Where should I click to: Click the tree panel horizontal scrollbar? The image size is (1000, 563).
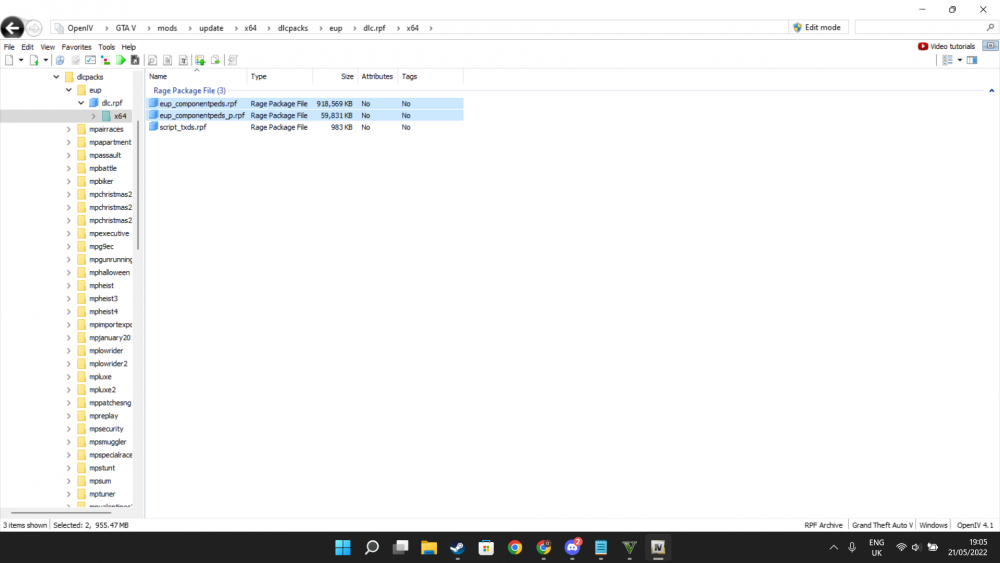click(61, 512)
